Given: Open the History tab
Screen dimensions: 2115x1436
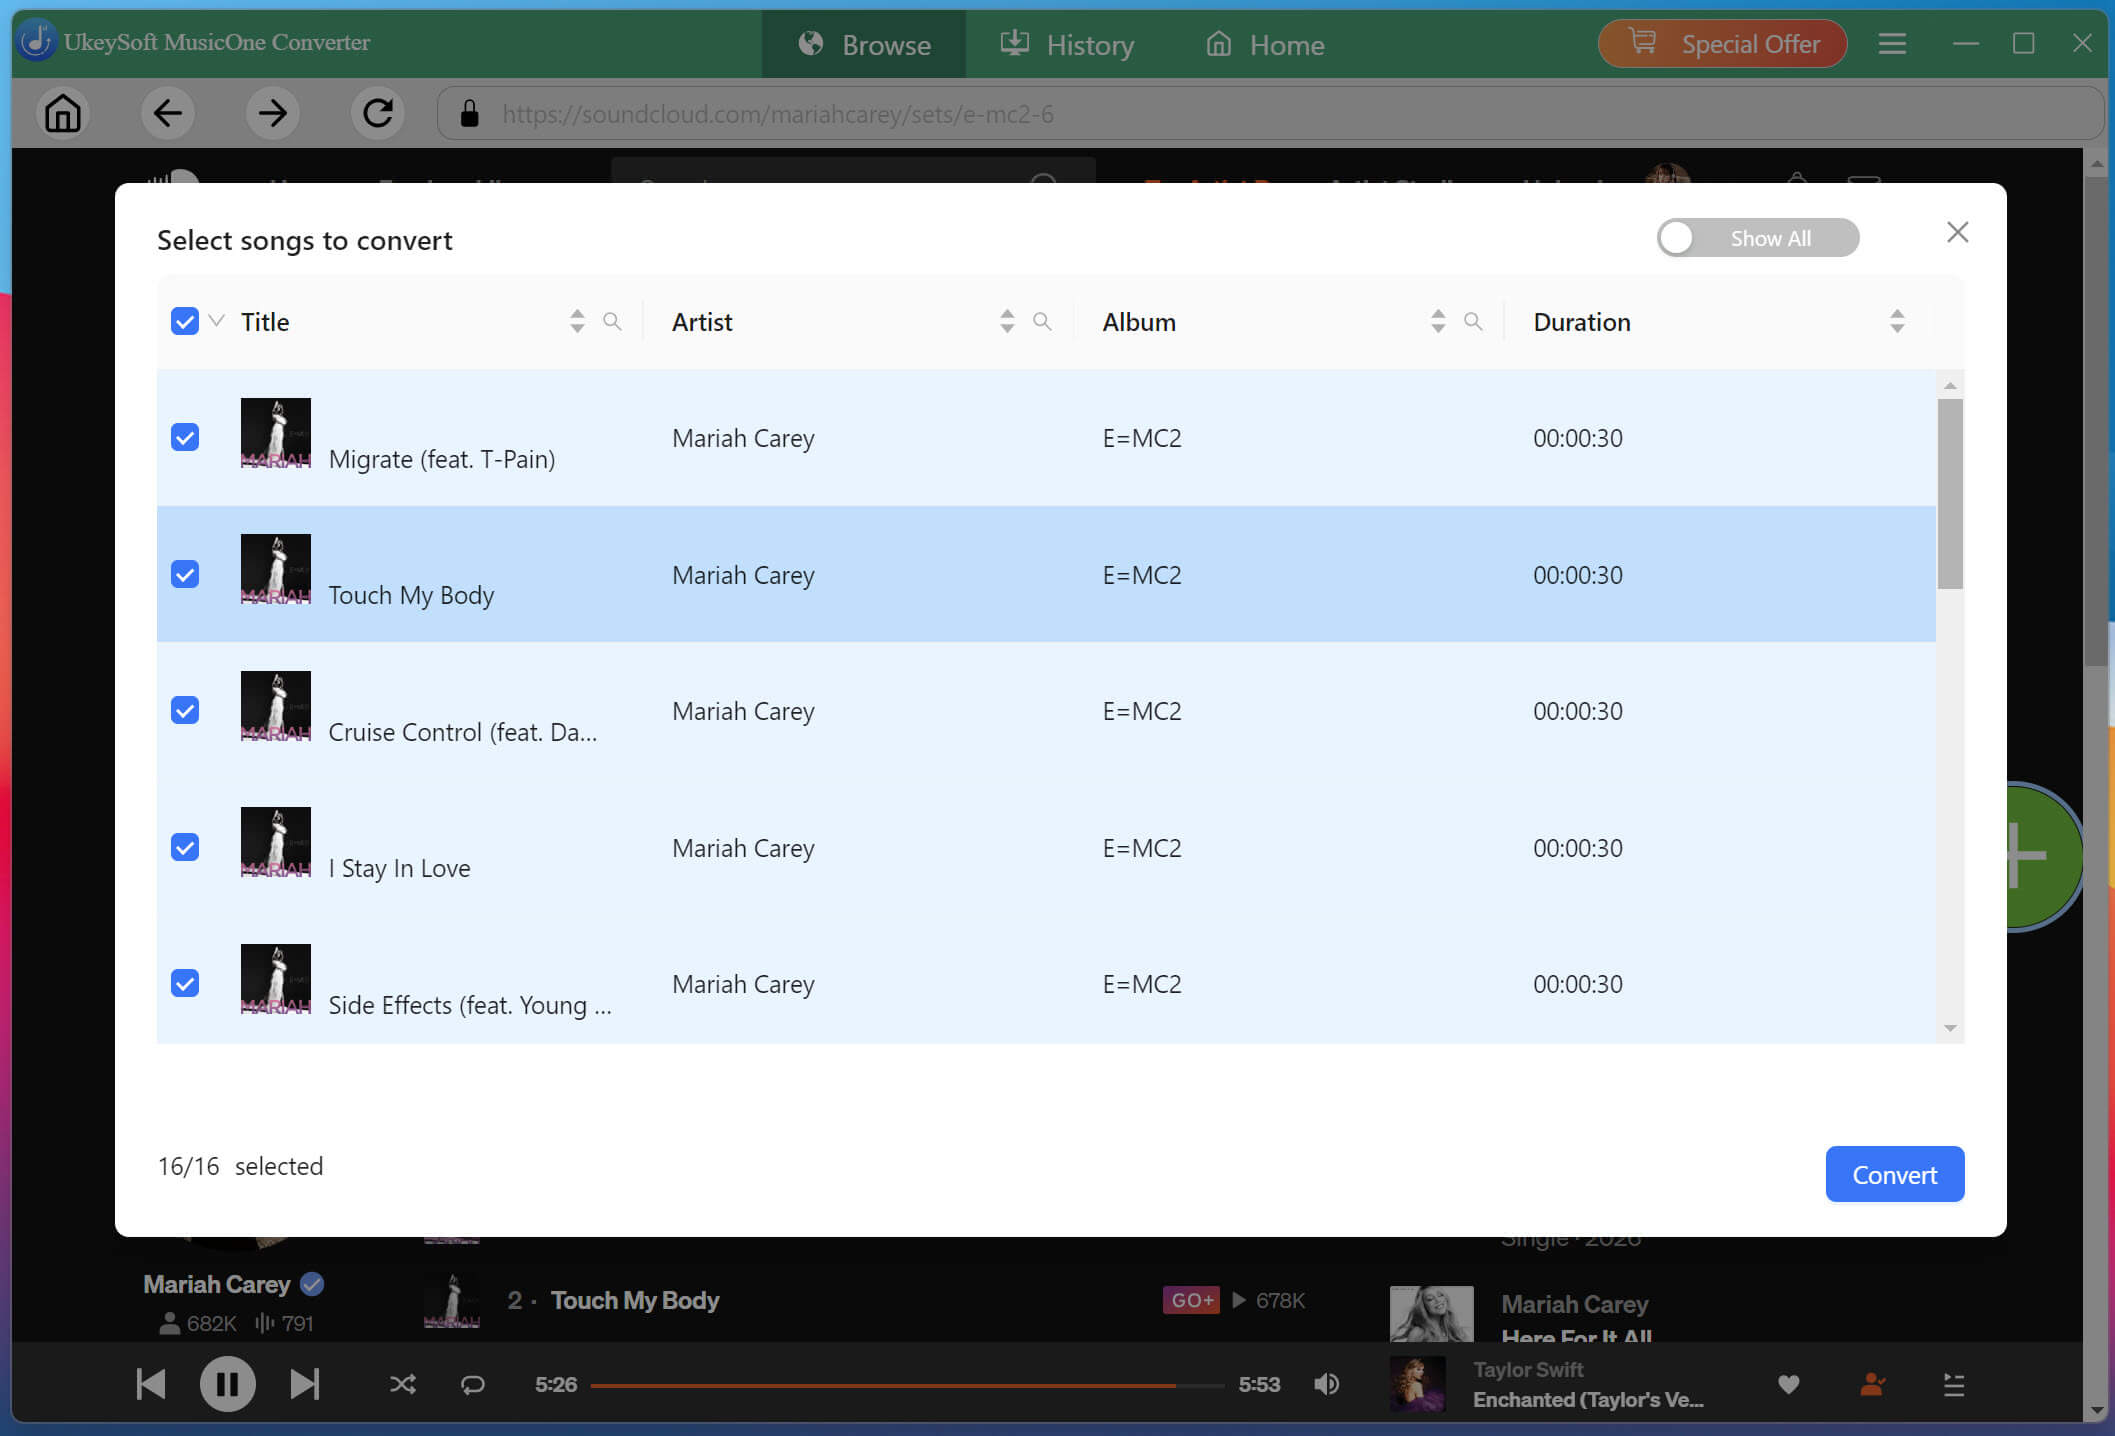Looking at the screenshot, I should pyautogui.click(x=1067, y=44).
